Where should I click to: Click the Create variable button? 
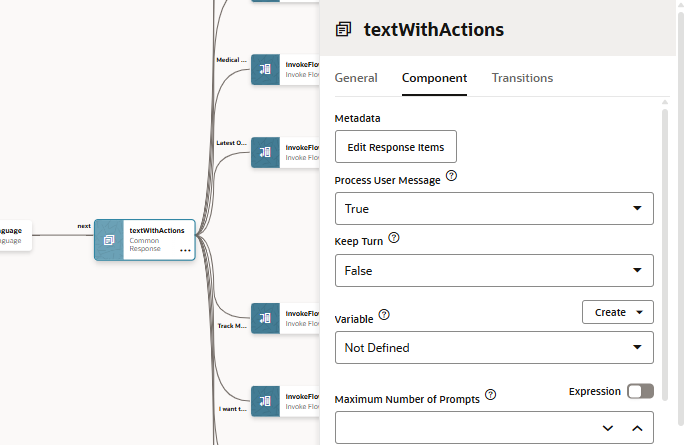[x=617, y=312]
